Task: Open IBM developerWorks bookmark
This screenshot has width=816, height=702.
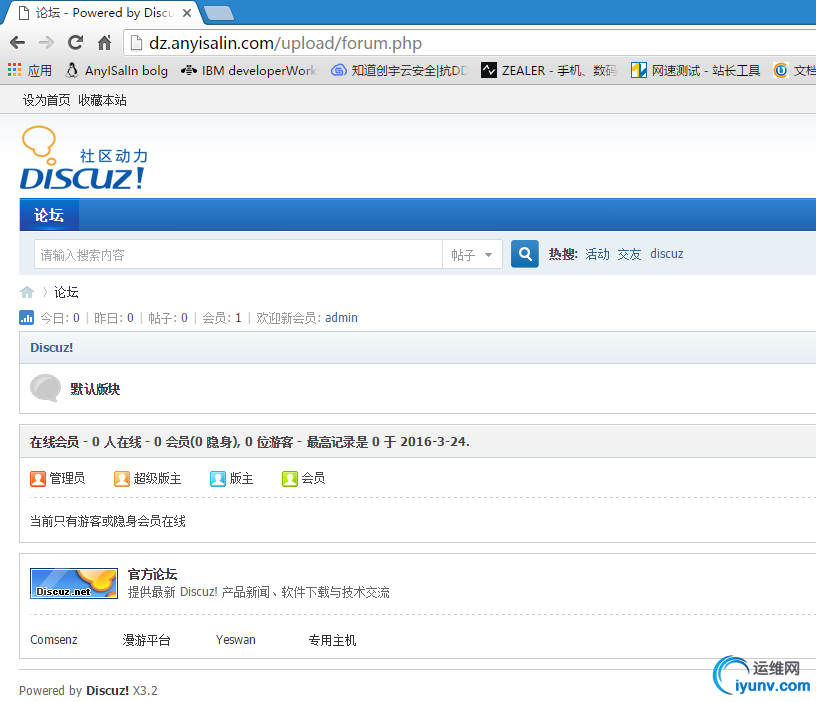Action: coord(249,70)
